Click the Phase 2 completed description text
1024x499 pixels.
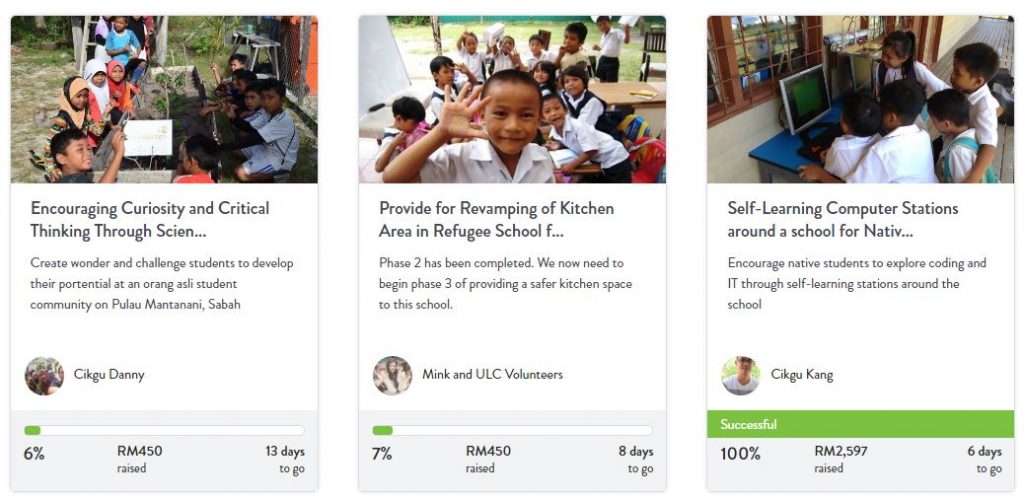pos(506,284)
